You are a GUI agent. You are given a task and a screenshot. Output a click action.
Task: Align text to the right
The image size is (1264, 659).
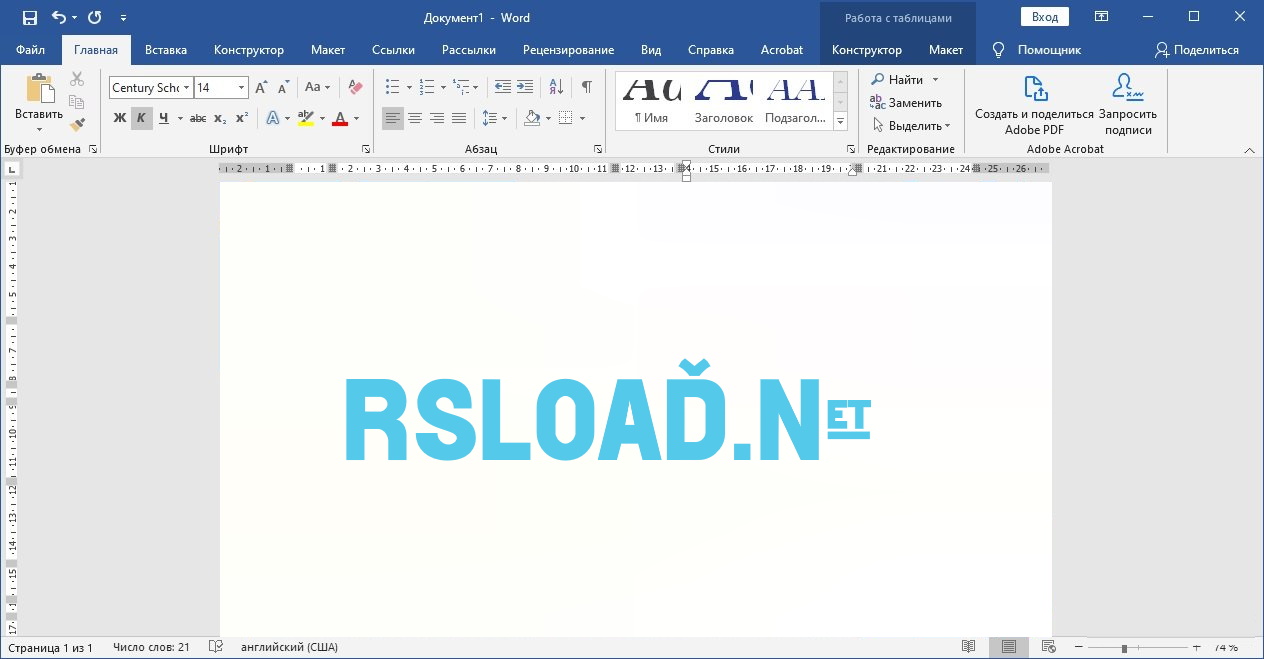[x=437, y=118]
